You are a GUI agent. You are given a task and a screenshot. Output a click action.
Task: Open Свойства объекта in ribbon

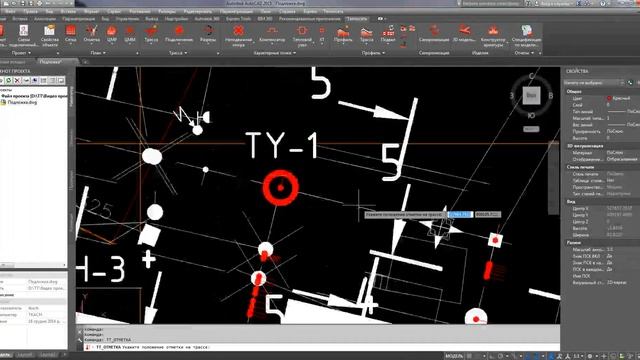tap(49, 35)
